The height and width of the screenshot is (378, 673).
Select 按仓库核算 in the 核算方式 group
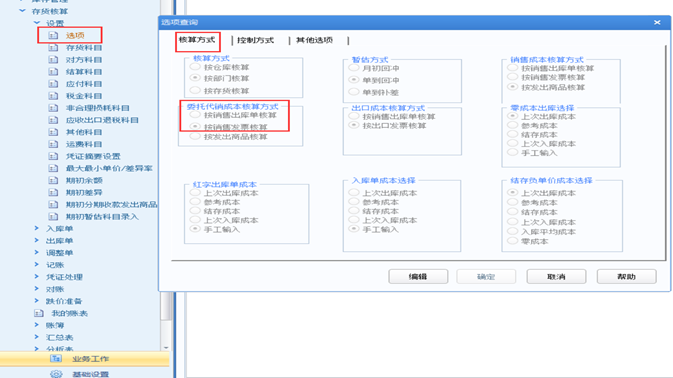click(195, 67)
